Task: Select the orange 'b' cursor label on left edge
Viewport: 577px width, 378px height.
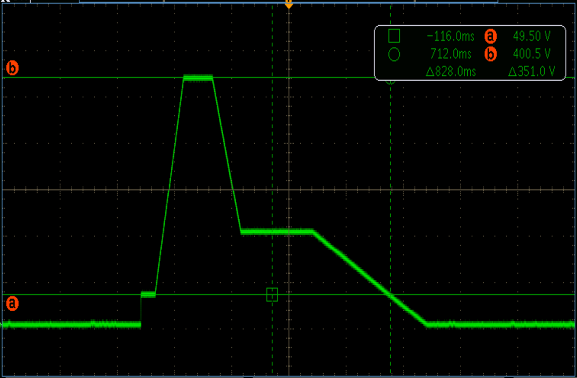Action: pos(12,68)
